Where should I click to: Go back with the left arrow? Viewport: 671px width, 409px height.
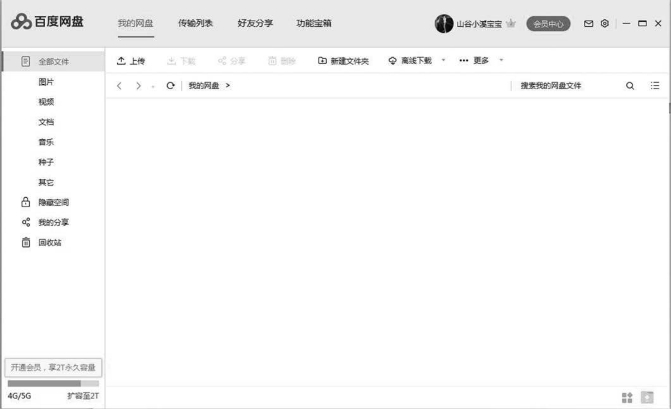pyautogui.click(x=119, y=86)
